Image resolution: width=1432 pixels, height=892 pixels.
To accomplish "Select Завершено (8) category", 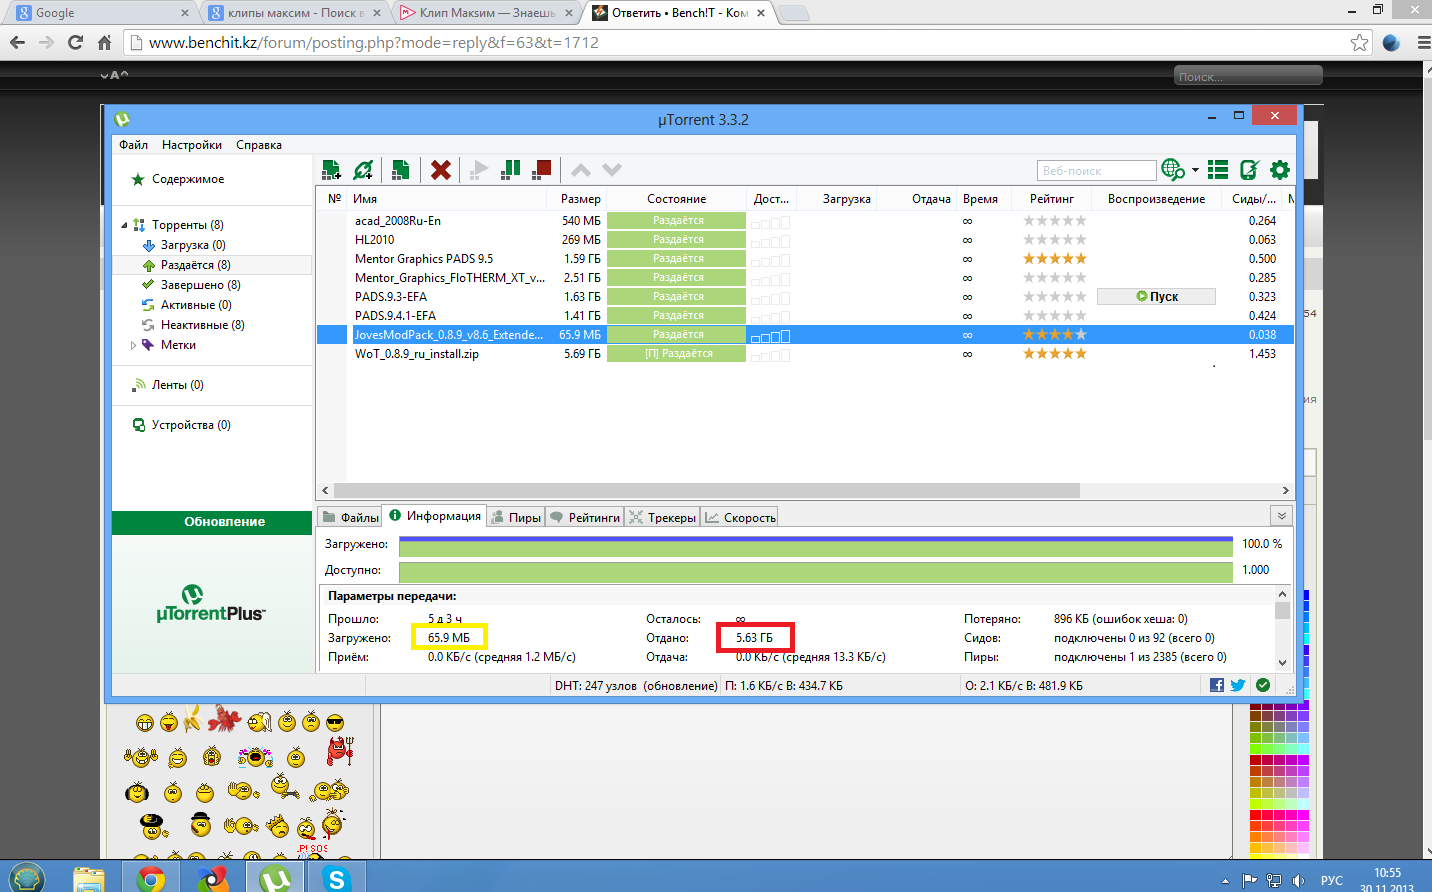I will 200,285.
